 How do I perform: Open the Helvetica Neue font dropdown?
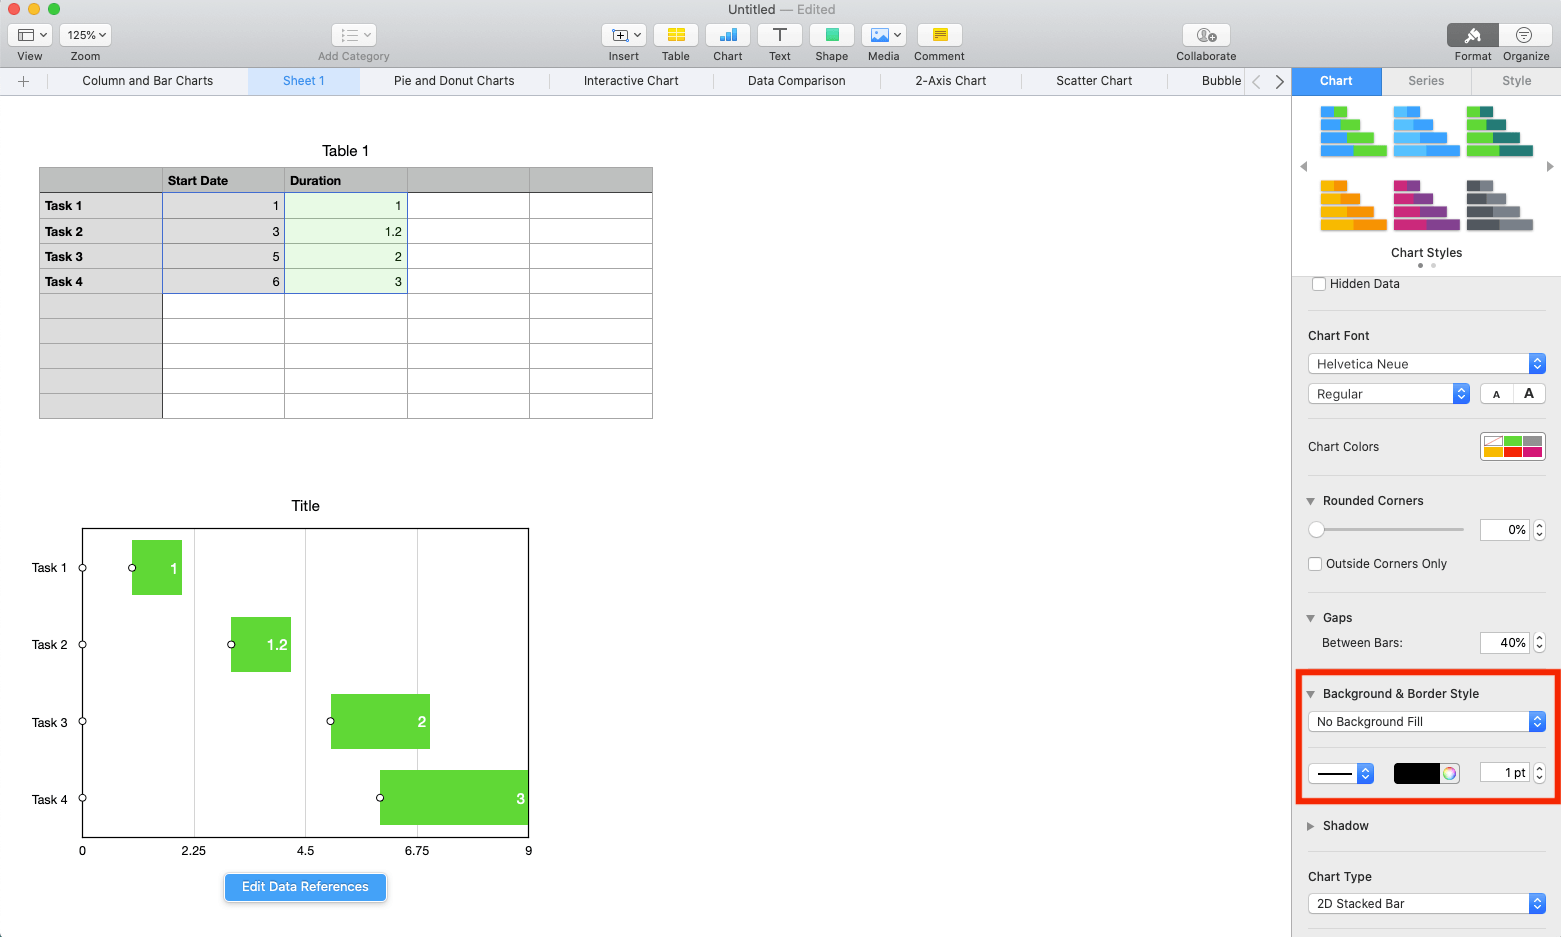[x=1426, y=364]
